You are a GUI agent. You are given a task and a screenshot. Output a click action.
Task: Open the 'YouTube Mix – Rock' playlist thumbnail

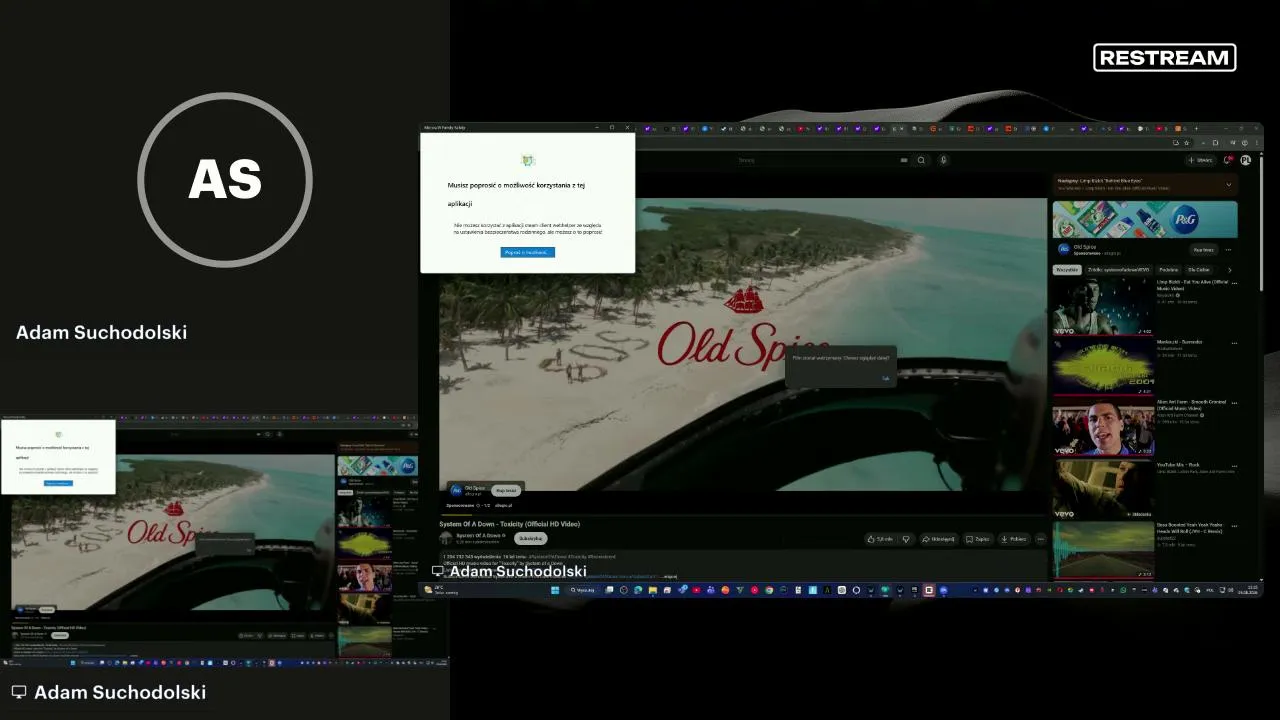[x=1103, y=489]
